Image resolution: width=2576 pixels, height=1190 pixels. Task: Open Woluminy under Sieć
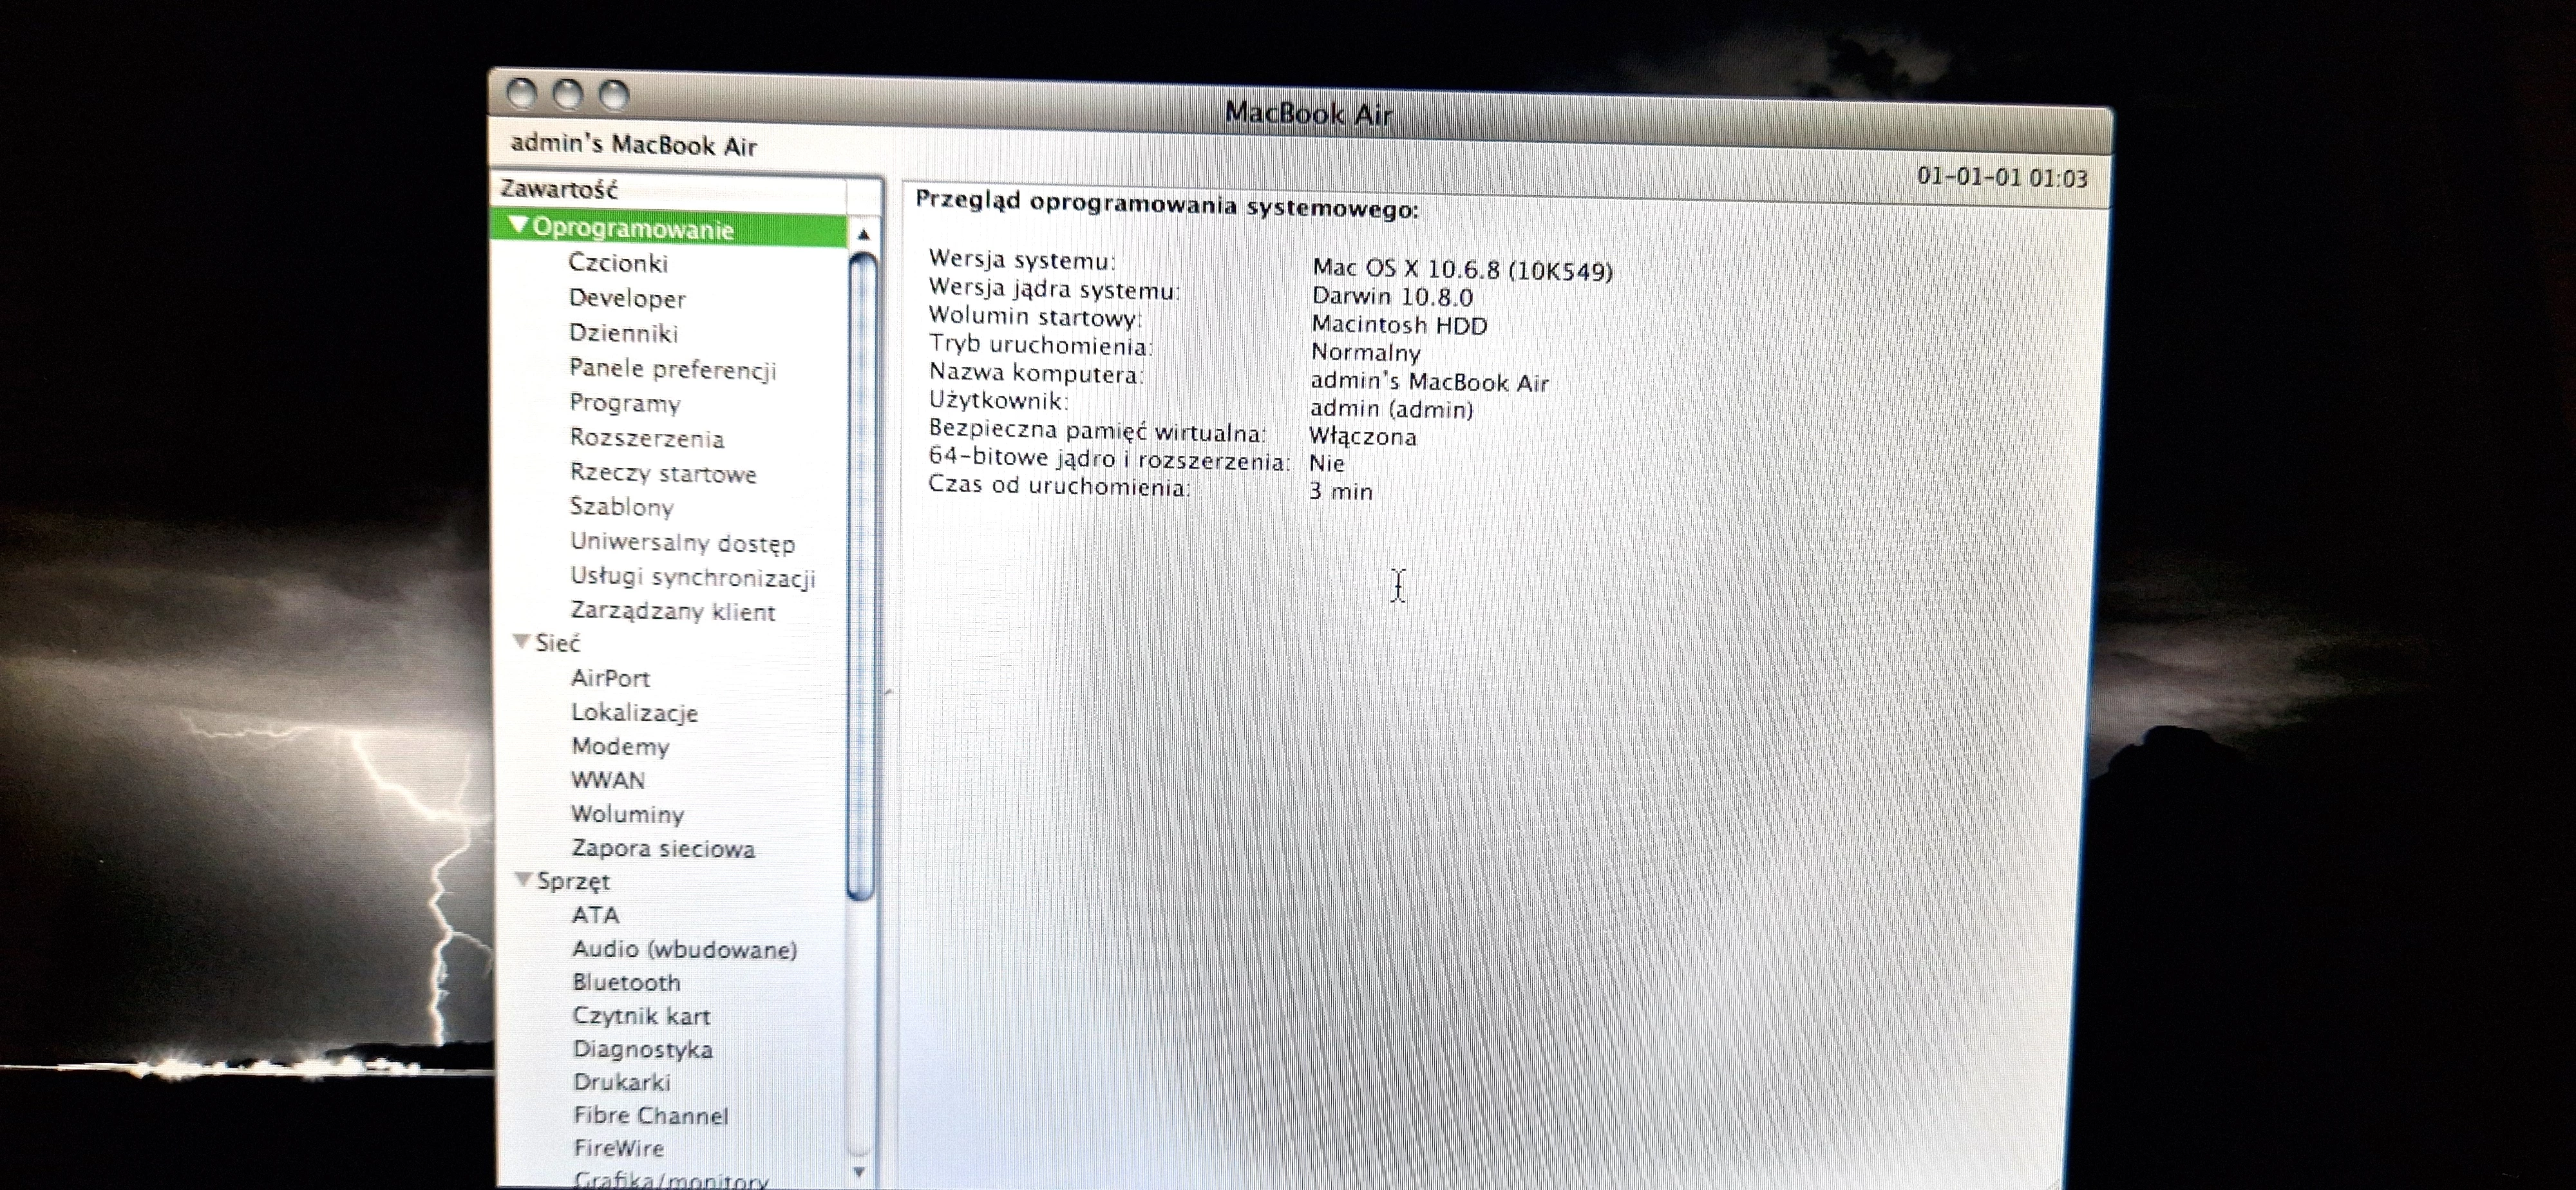pos(628,814)
